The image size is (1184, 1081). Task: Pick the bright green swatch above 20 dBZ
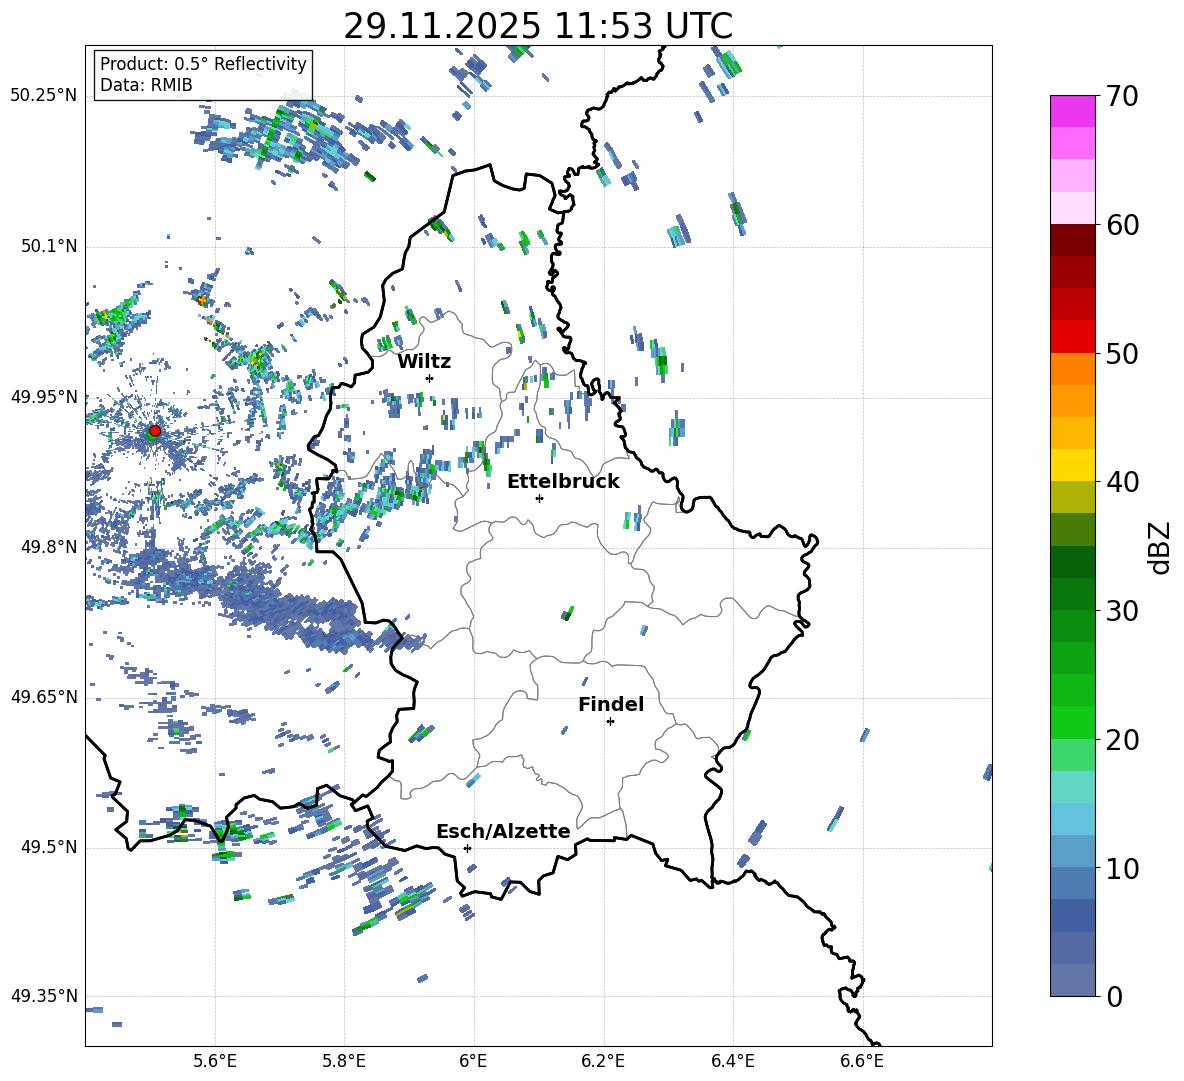click(x=1073, y=722)
